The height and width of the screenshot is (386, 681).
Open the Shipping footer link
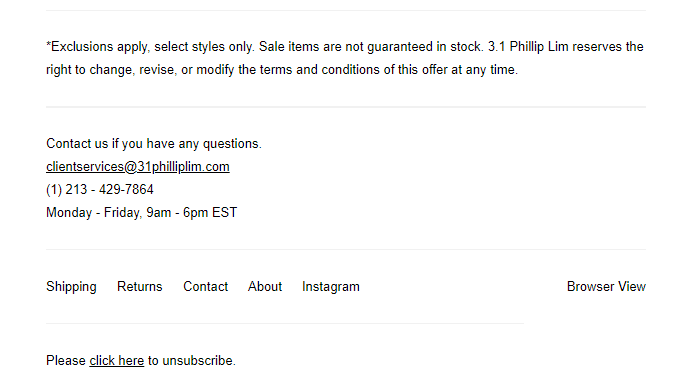point(71,287)
